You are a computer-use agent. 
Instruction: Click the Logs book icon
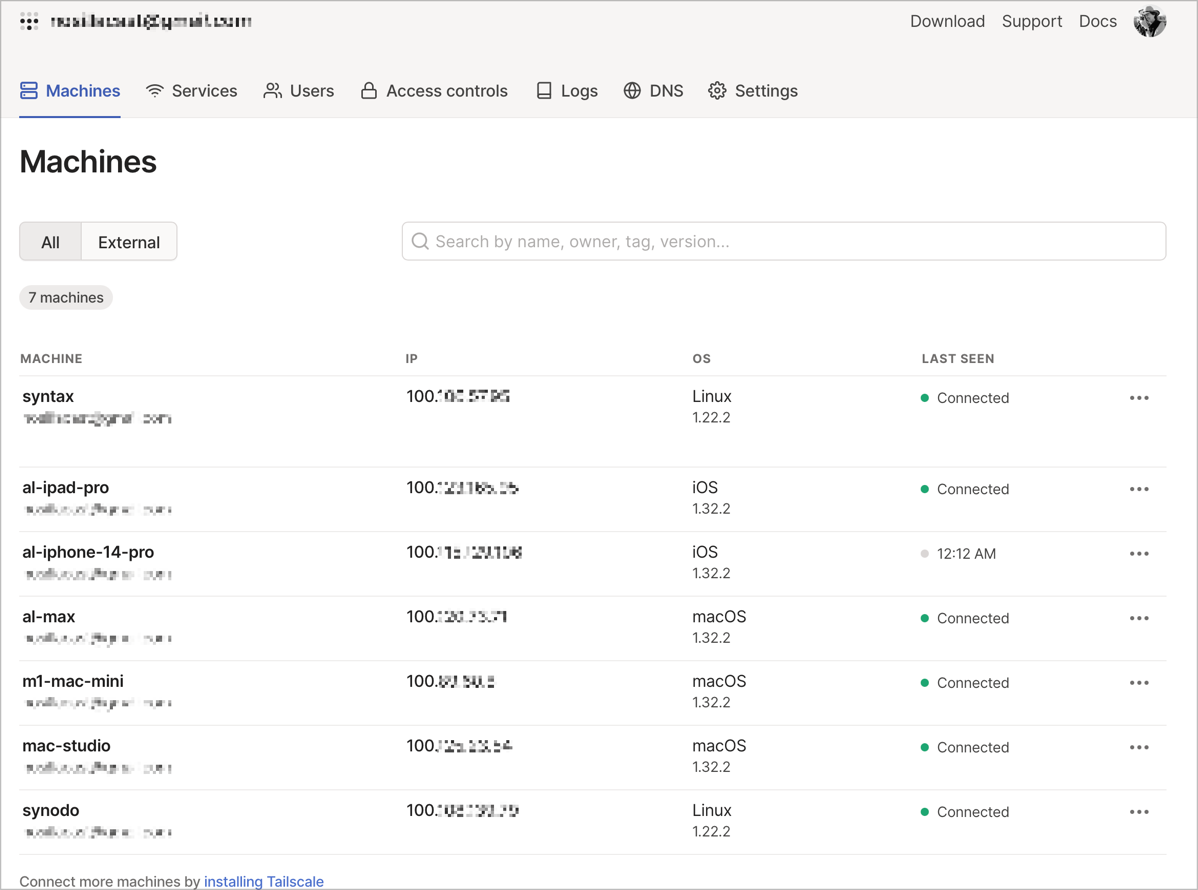tap(544, 91)
